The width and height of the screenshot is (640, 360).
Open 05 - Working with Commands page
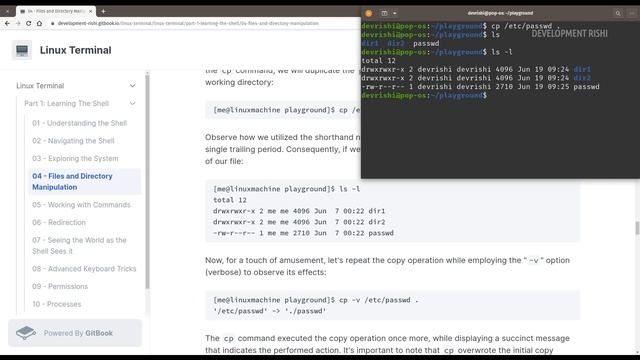point(81,205)
